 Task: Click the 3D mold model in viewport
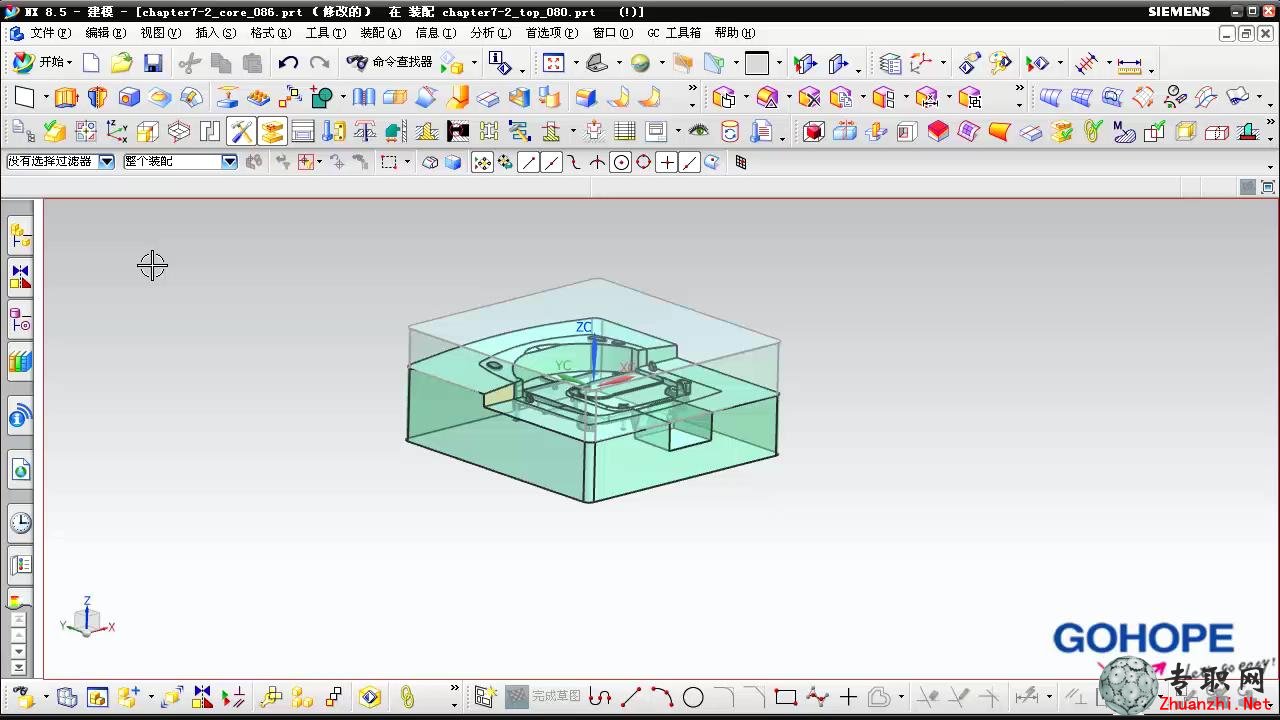(593, 390)
